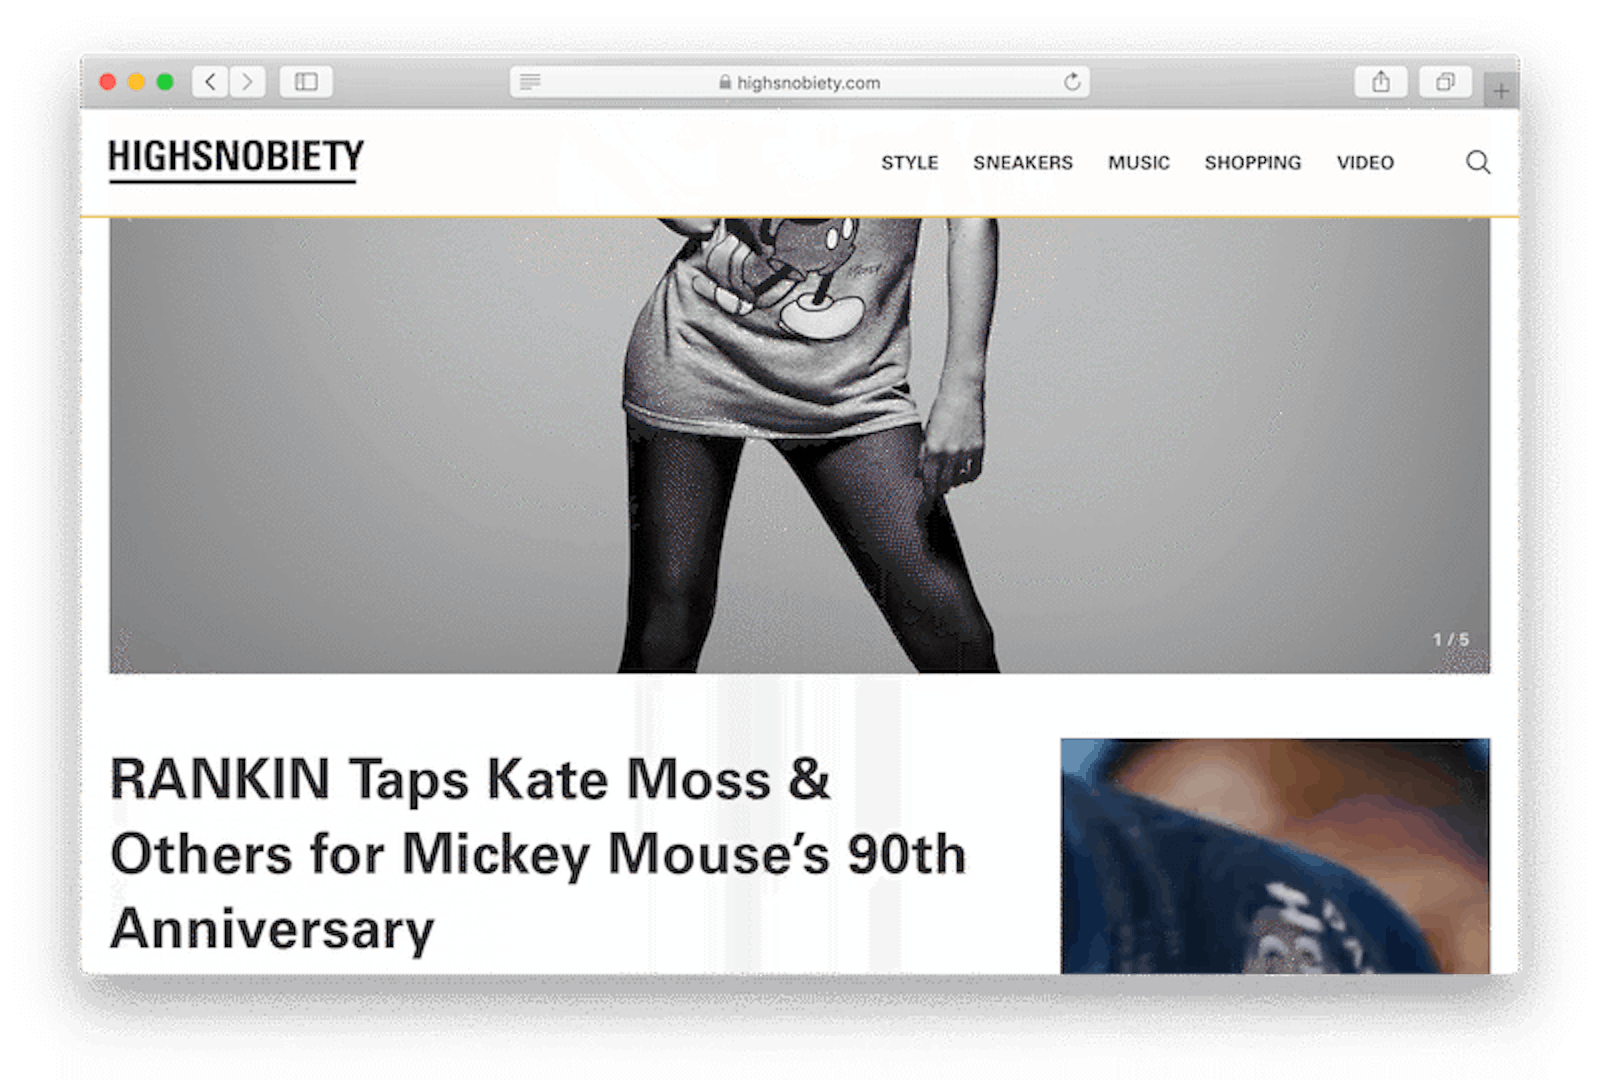
Task: Click the highsnobiety.com address field
Action: [x=800, y=82]
